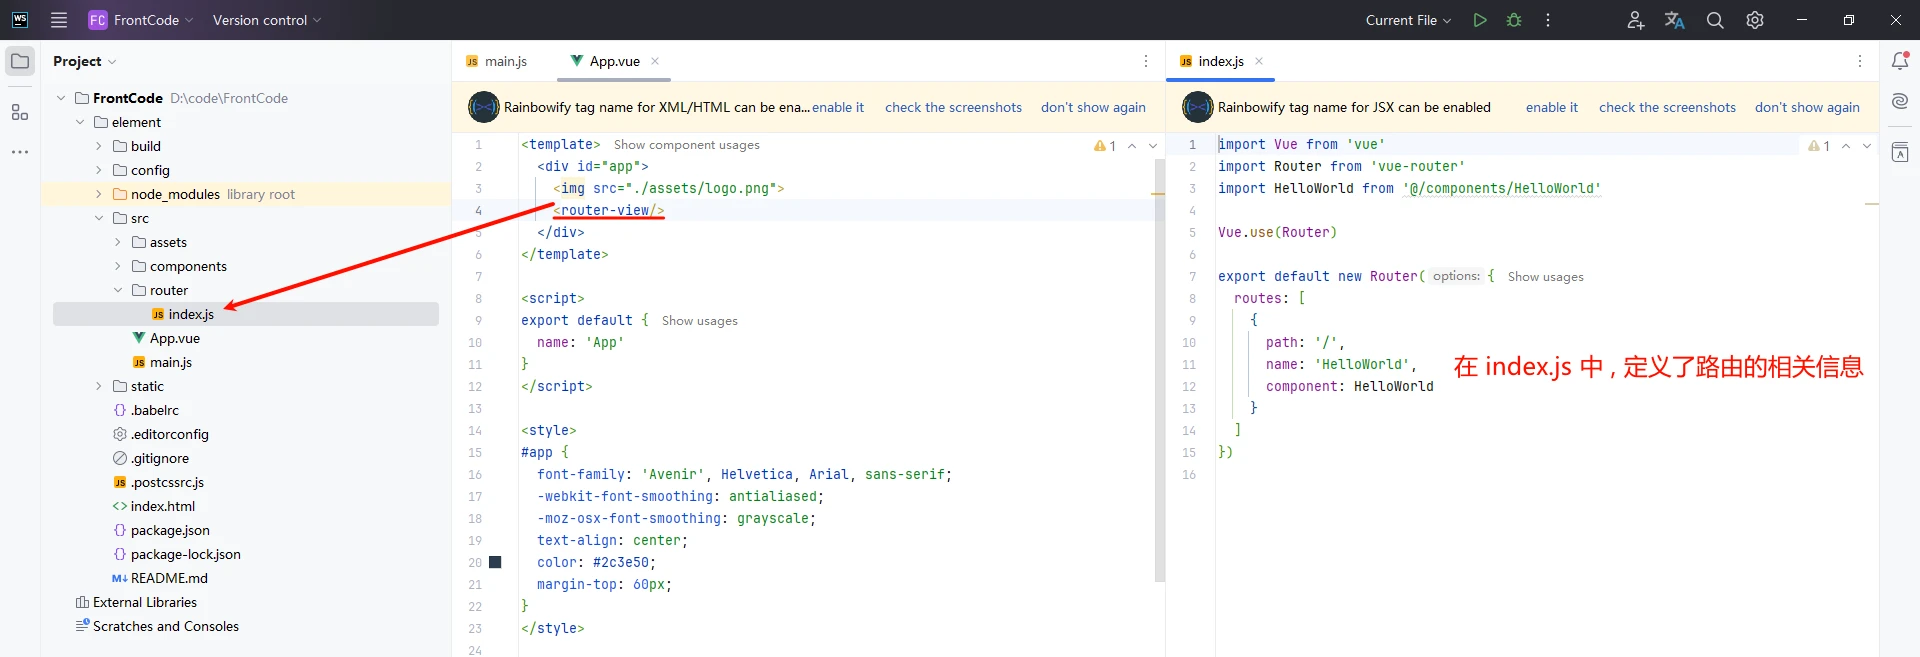1920x657 pixels.
Task: Open the Search Everywhere magnifier
Action: 1715,20
